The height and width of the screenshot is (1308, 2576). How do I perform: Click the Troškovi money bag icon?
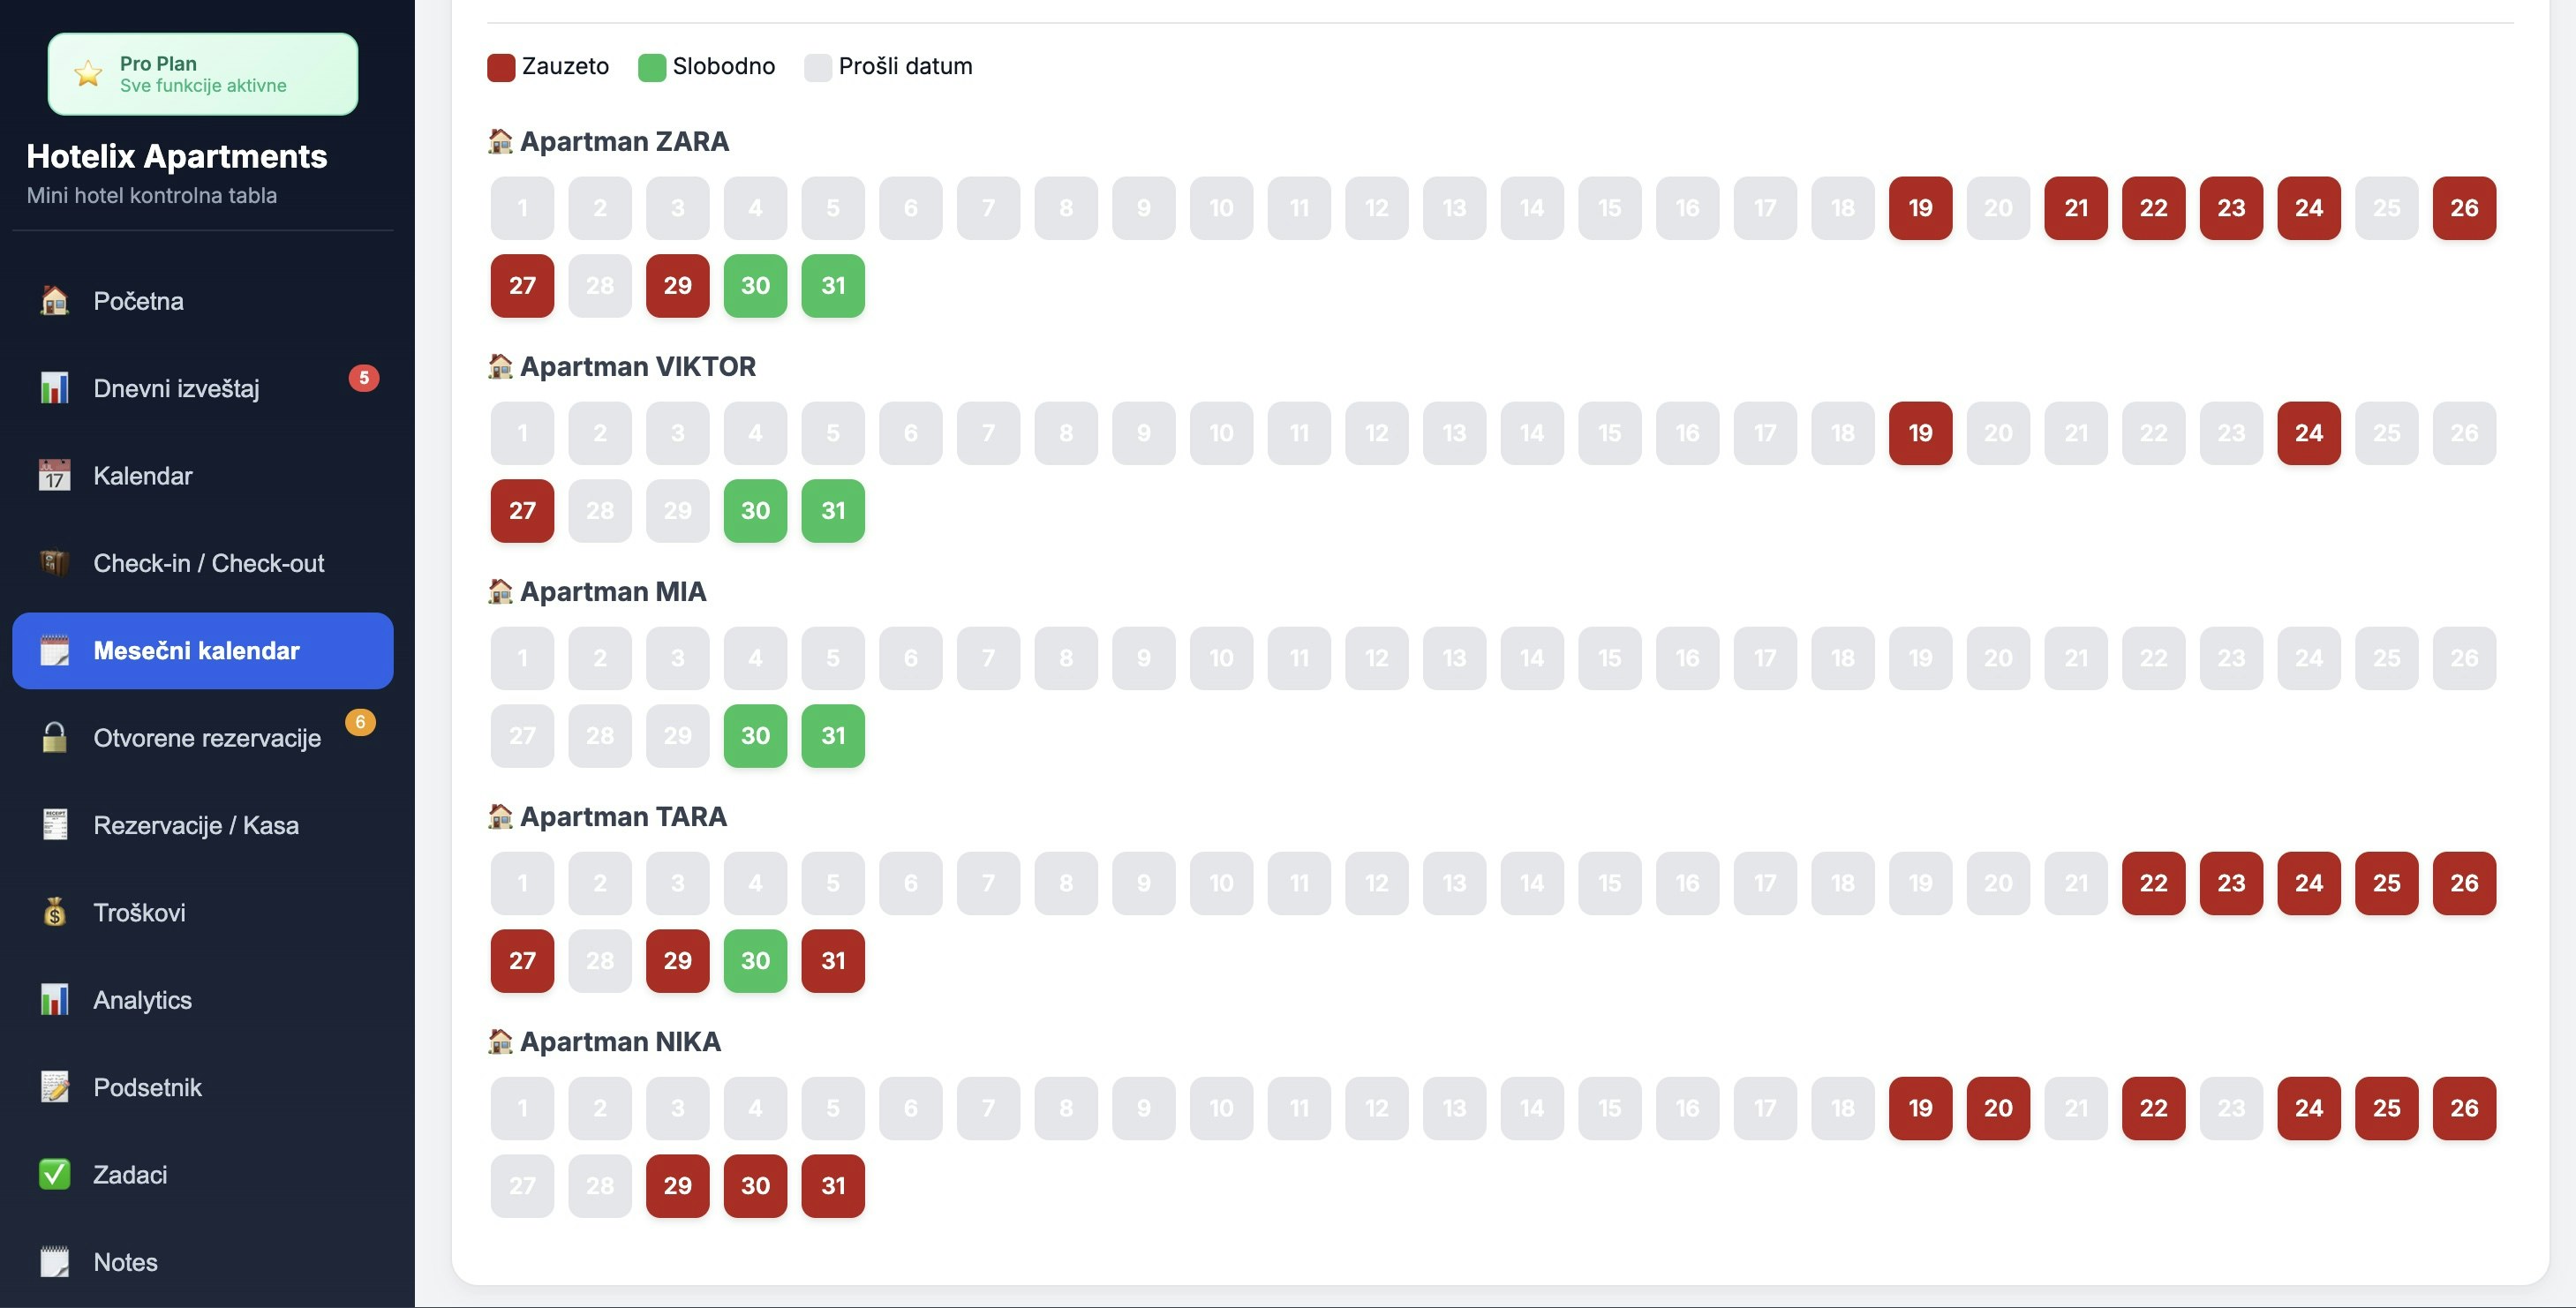[55, 913]
